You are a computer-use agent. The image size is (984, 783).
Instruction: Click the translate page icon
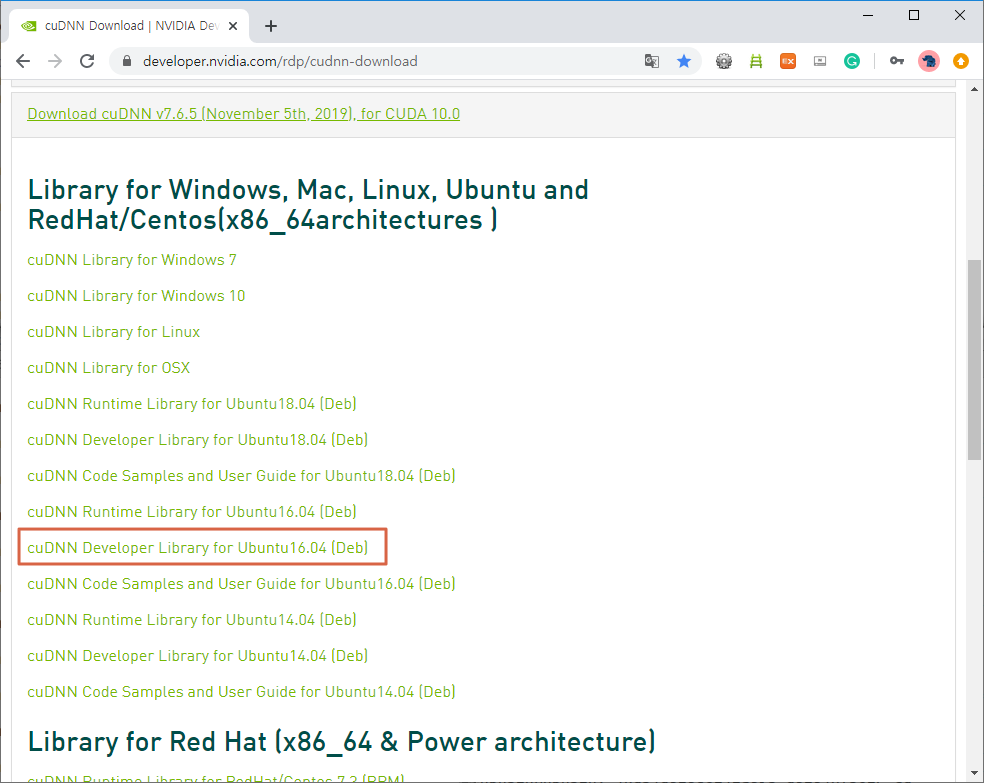click(x=651, y=61)
